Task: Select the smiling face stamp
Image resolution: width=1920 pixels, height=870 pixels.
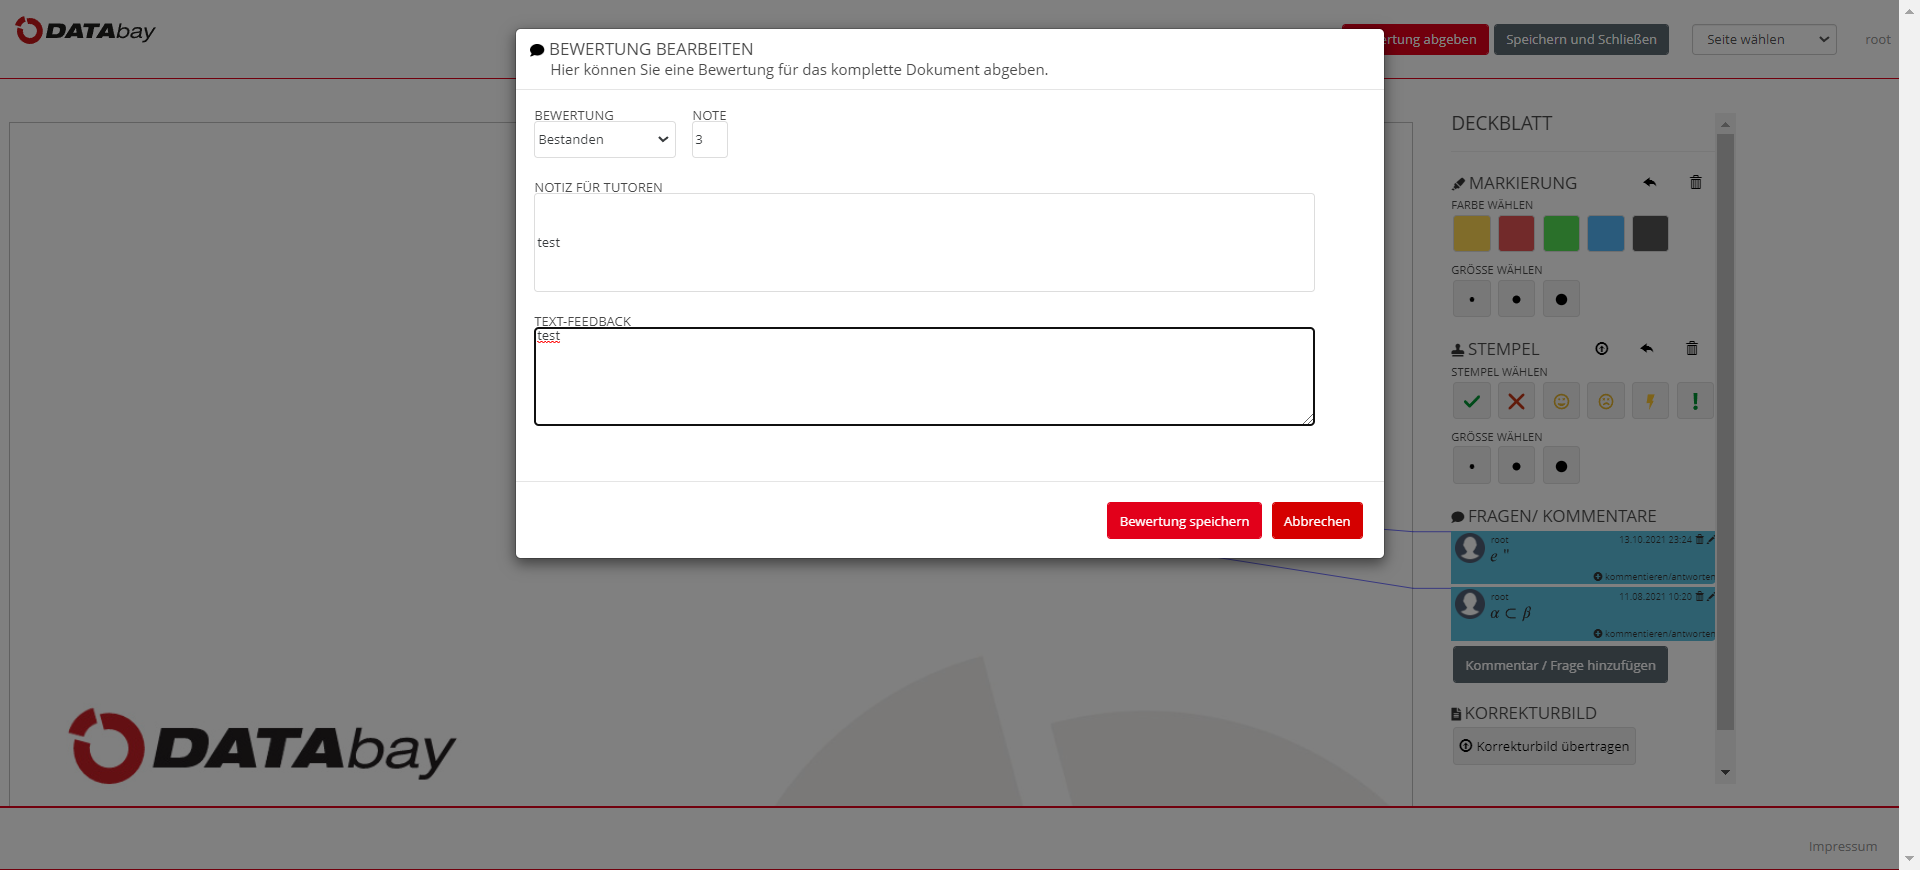Action: point(1561,401)
